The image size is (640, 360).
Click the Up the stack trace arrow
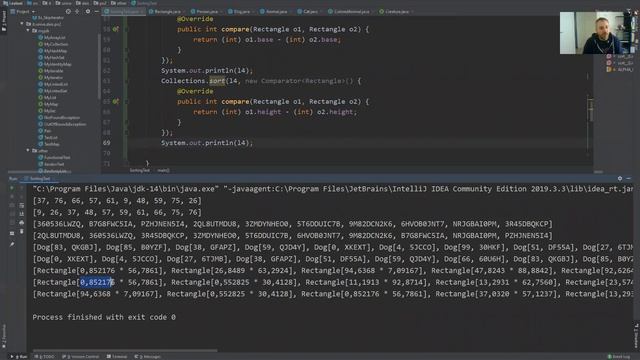coord(22,188)
